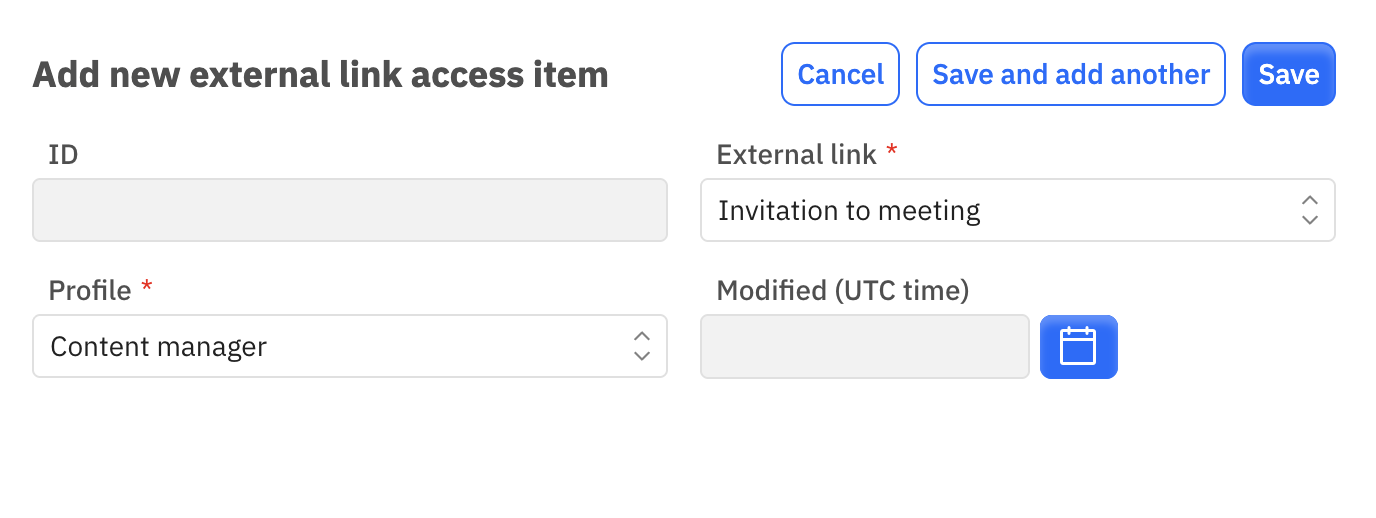Click the blue calendar button beside the Modified field

tap(1078, 347)
